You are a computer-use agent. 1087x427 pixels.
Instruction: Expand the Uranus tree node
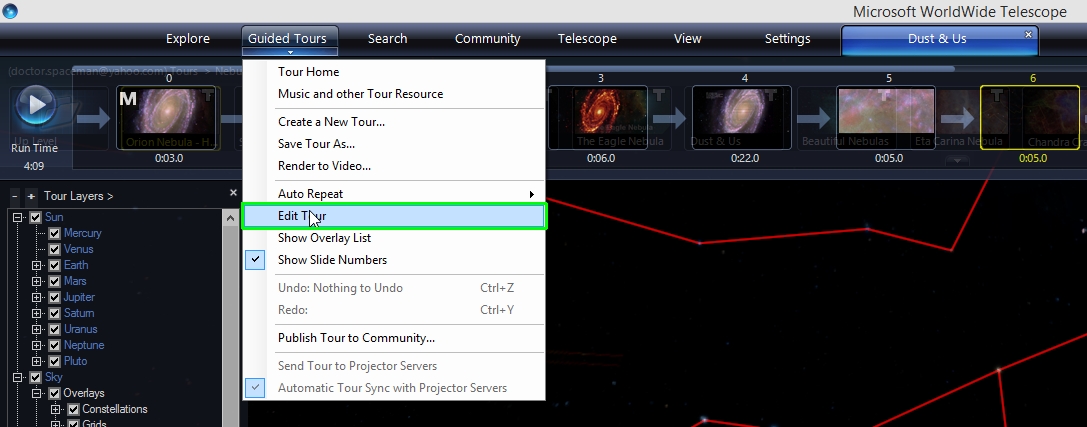[37, 329]
